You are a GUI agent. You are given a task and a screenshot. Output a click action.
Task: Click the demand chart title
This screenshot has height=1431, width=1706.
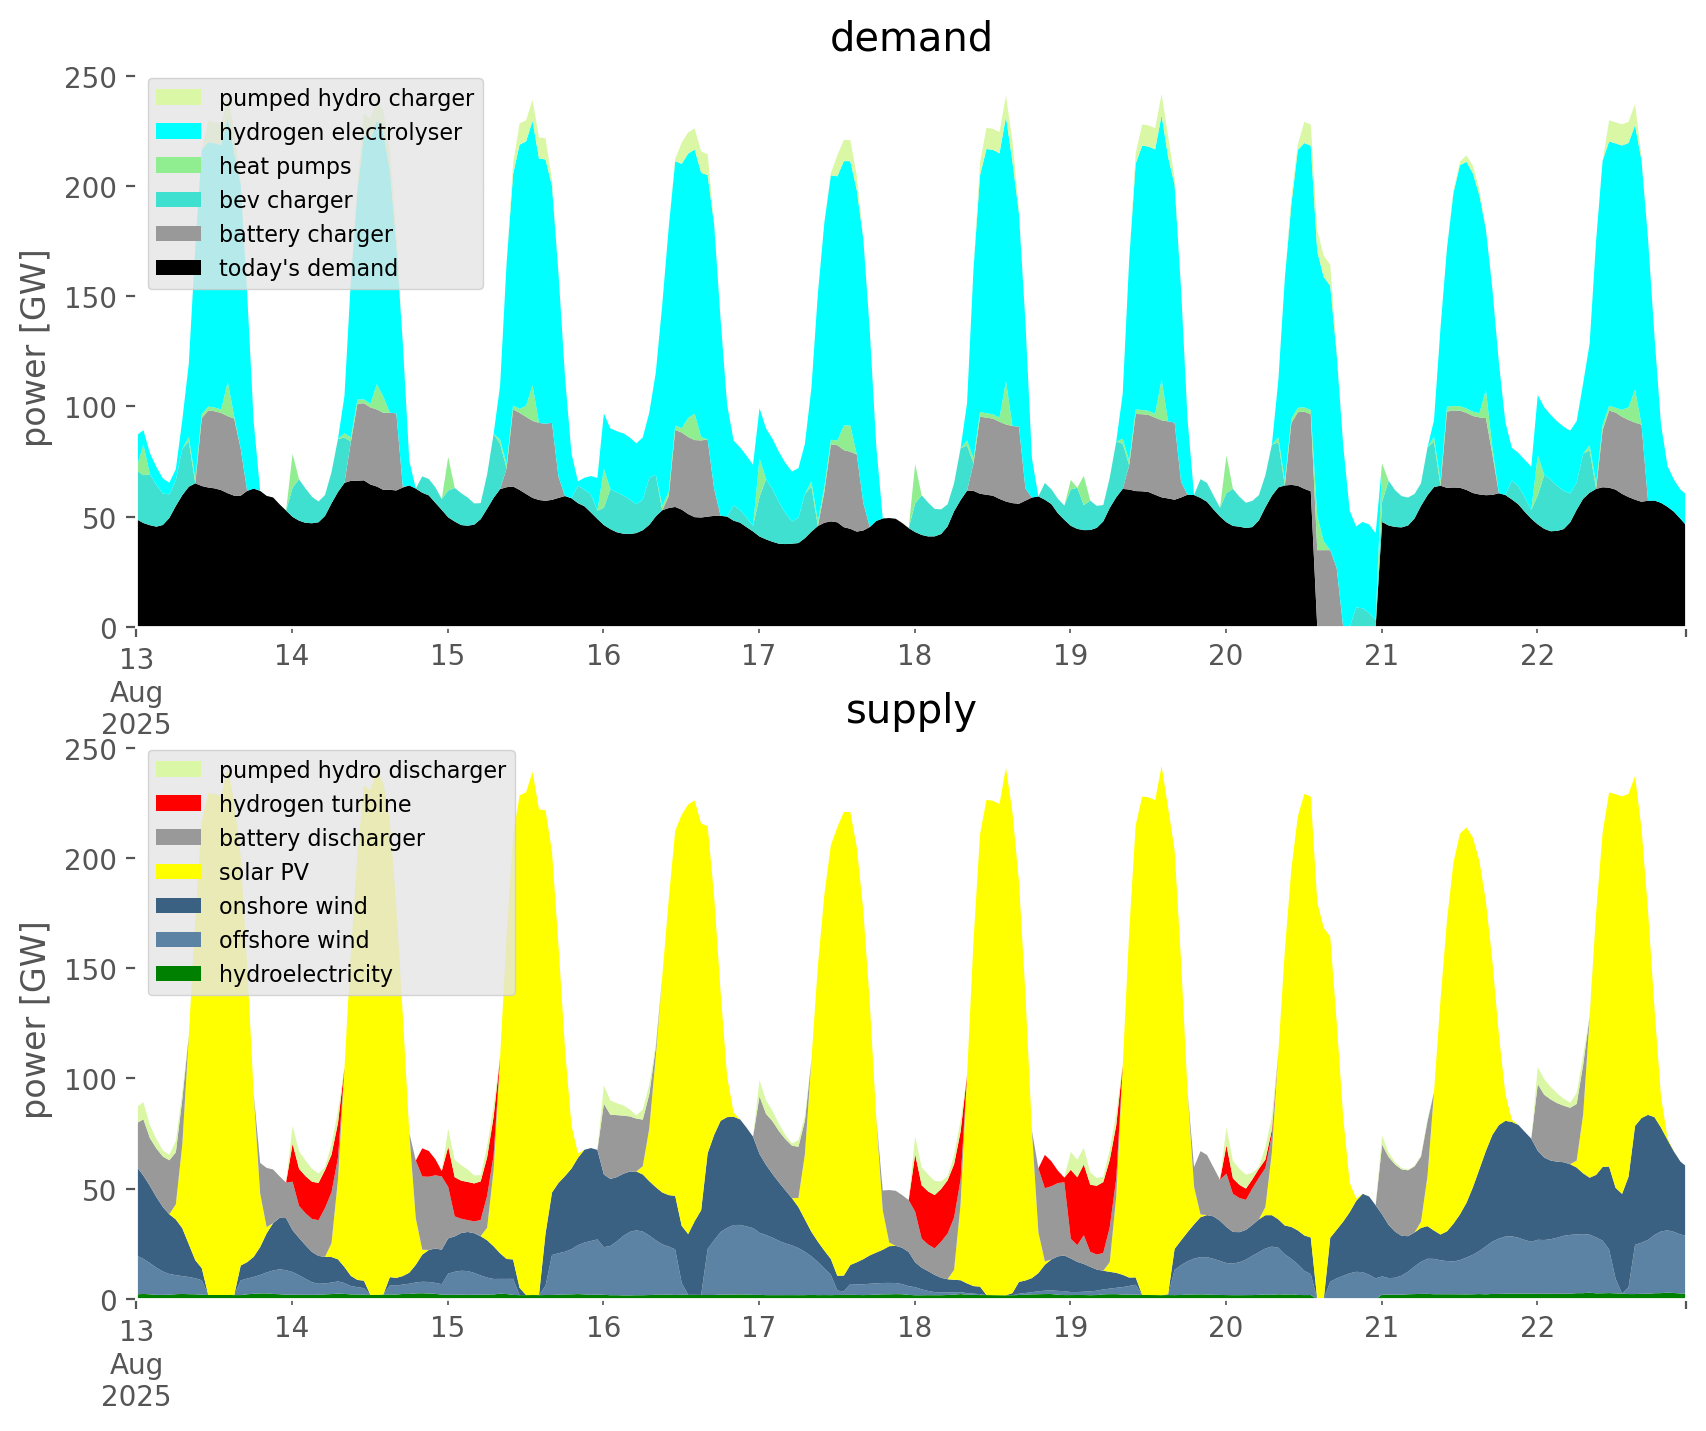910,38
